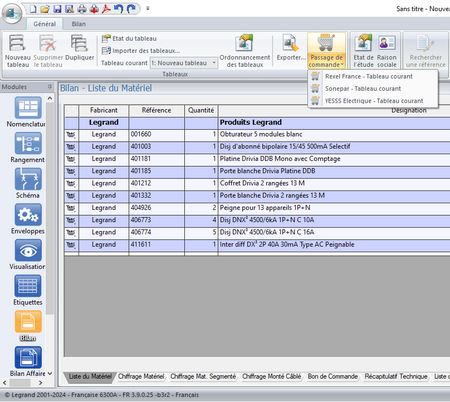This screenshot has height=402, width=450.
Task: Choose Sonepar - Tableau courant
Action: (373, 89)
